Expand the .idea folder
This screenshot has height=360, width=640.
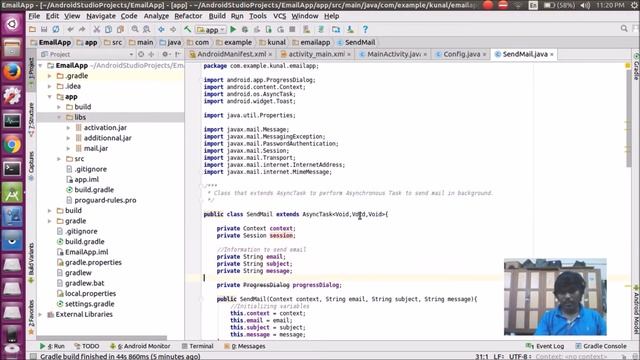click(50, 86)
